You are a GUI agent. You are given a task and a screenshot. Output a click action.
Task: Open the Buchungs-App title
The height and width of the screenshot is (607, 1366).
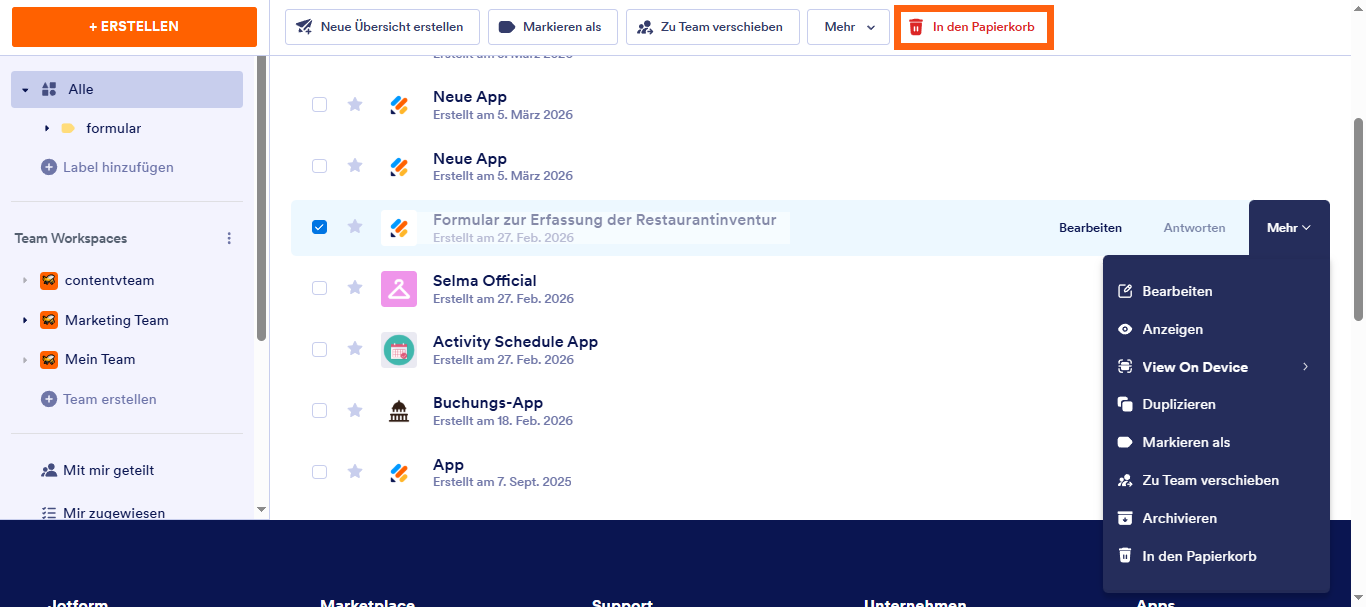tap(488, 403)
